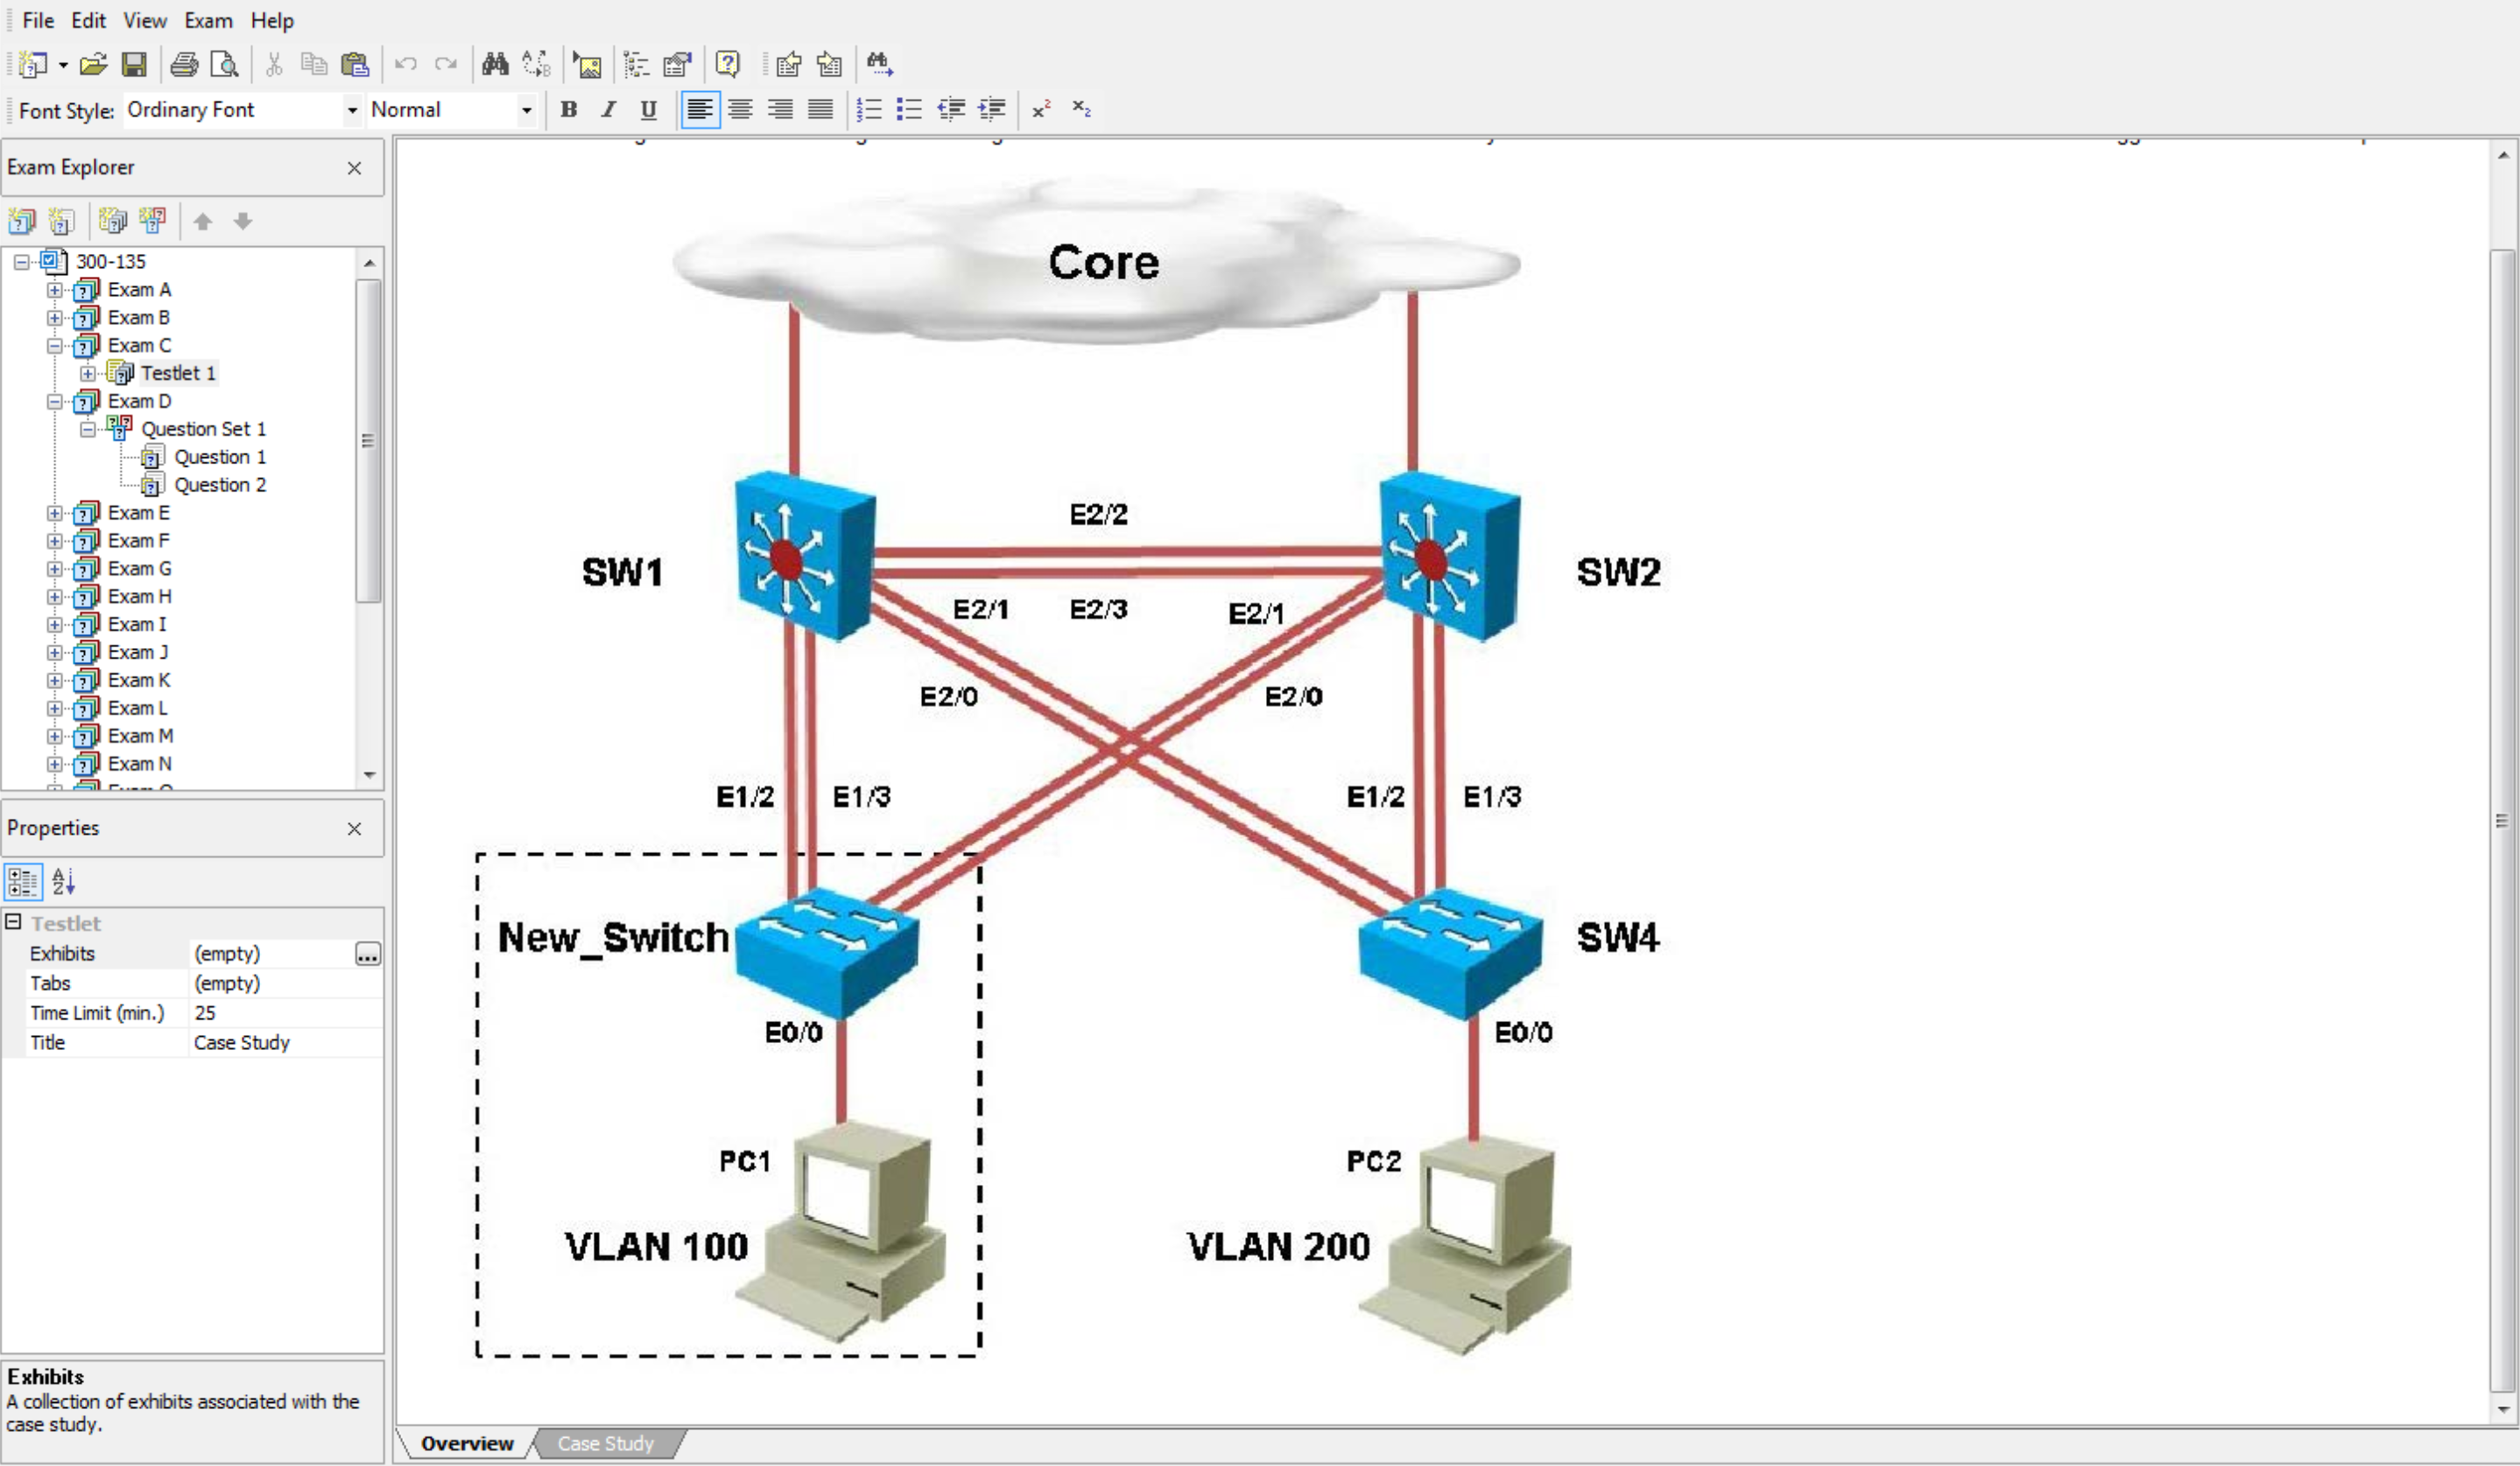
Task: Switch to Overview tab
Action: pos(468,1443)
